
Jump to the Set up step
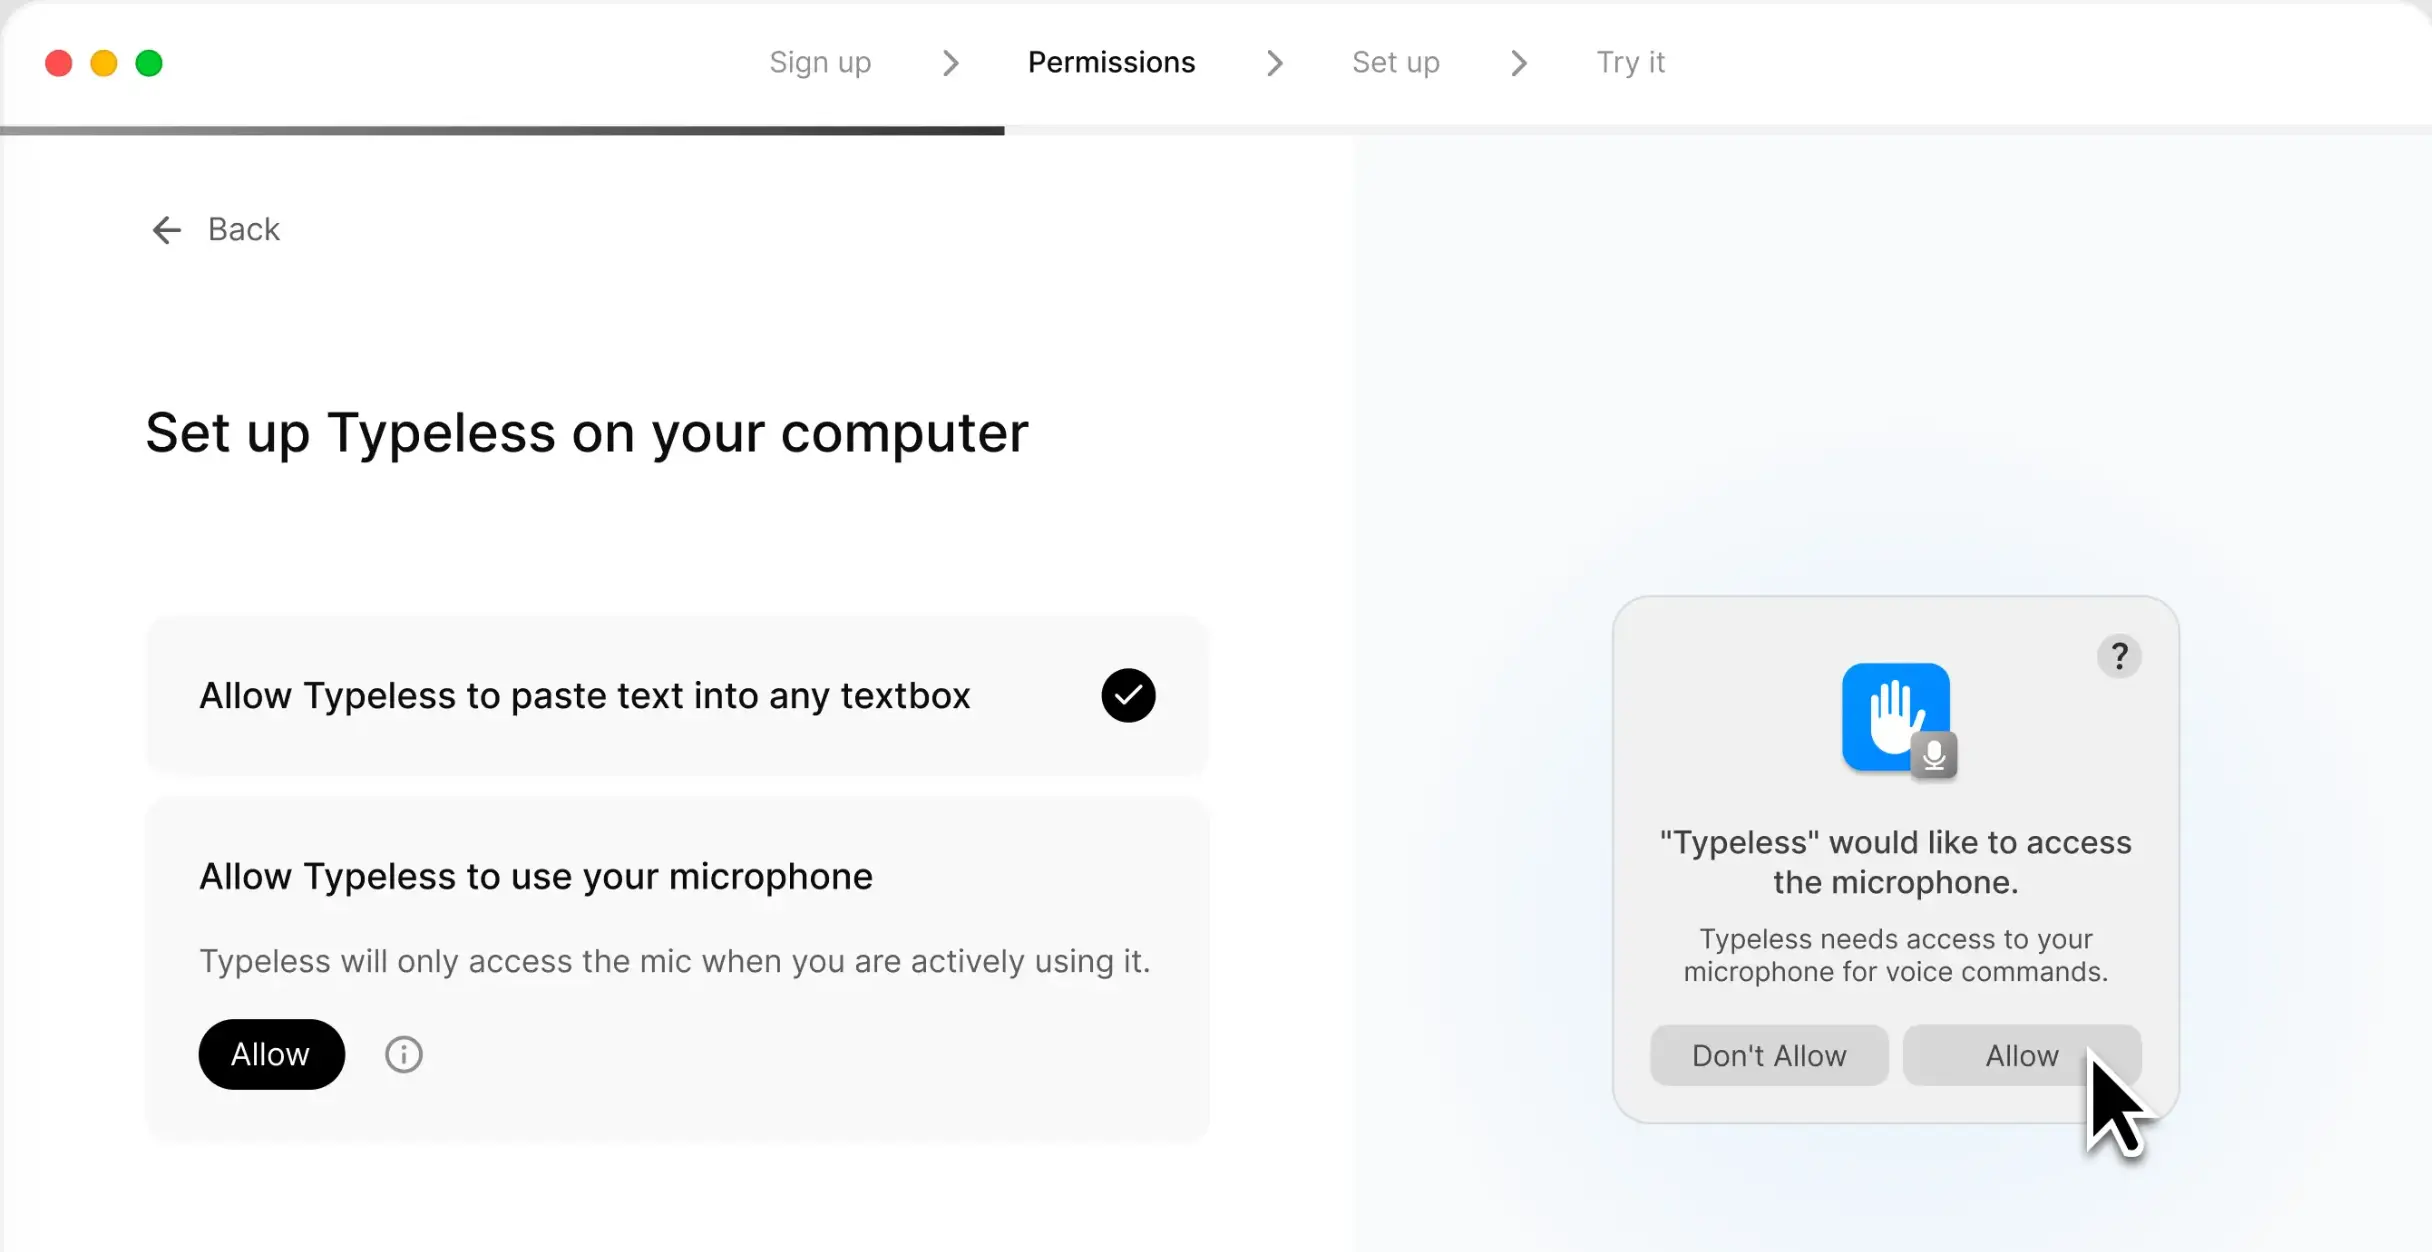1395,63
